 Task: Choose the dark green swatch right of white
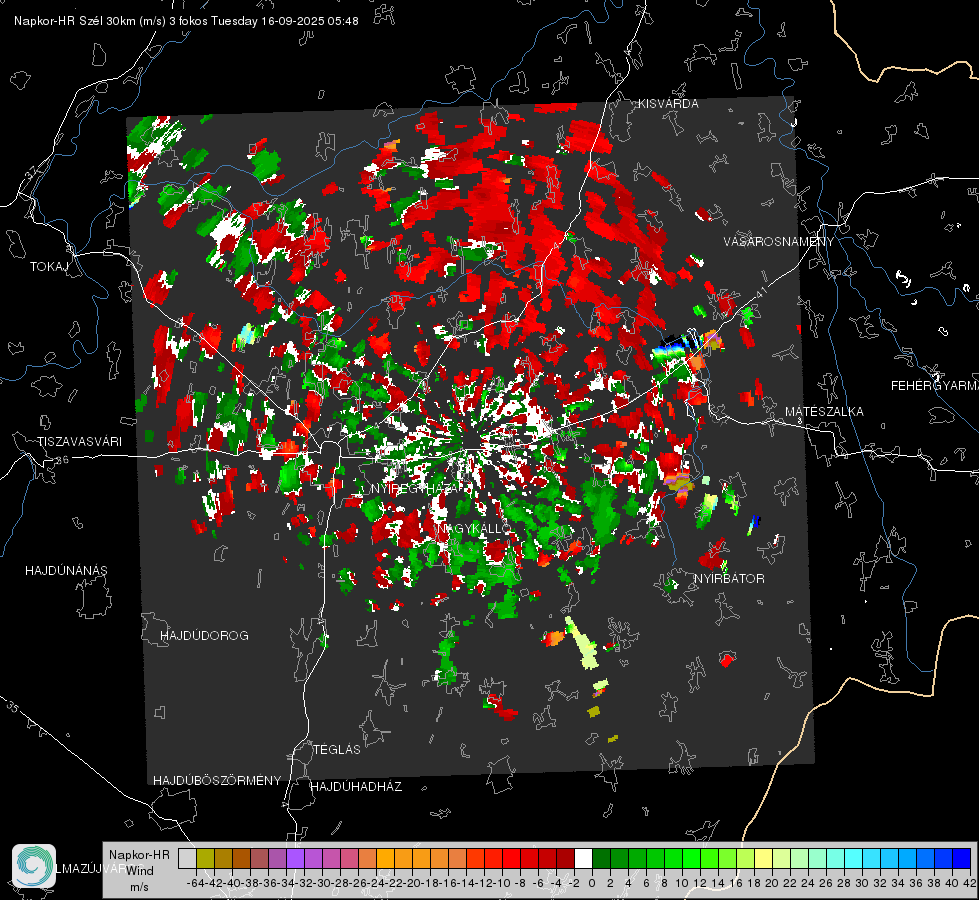click(x=601, y=858)
